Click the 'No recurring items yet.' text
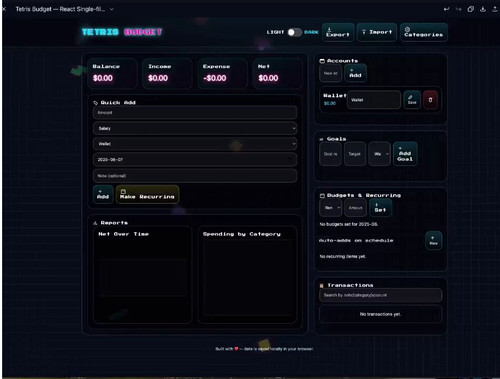This screenshot has height=379, width=500. [x=343, y=256]
